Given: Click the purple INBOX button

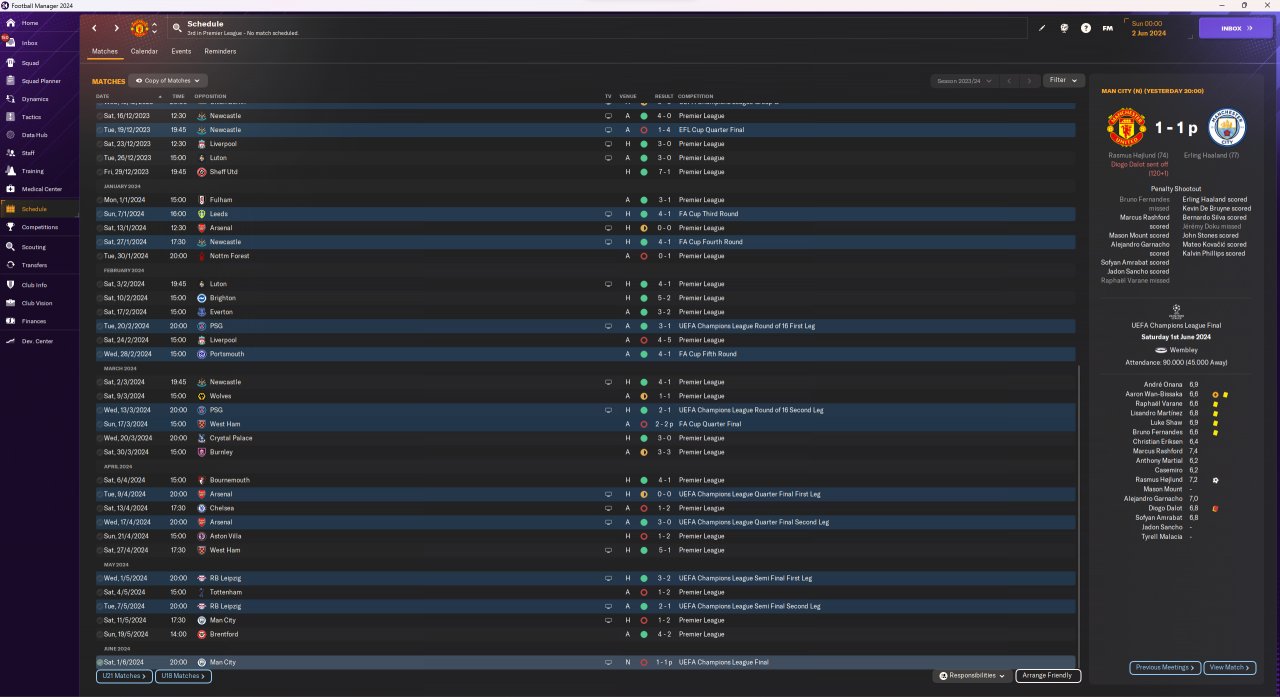Looking at the screenshot, I should click(1236, 28).
